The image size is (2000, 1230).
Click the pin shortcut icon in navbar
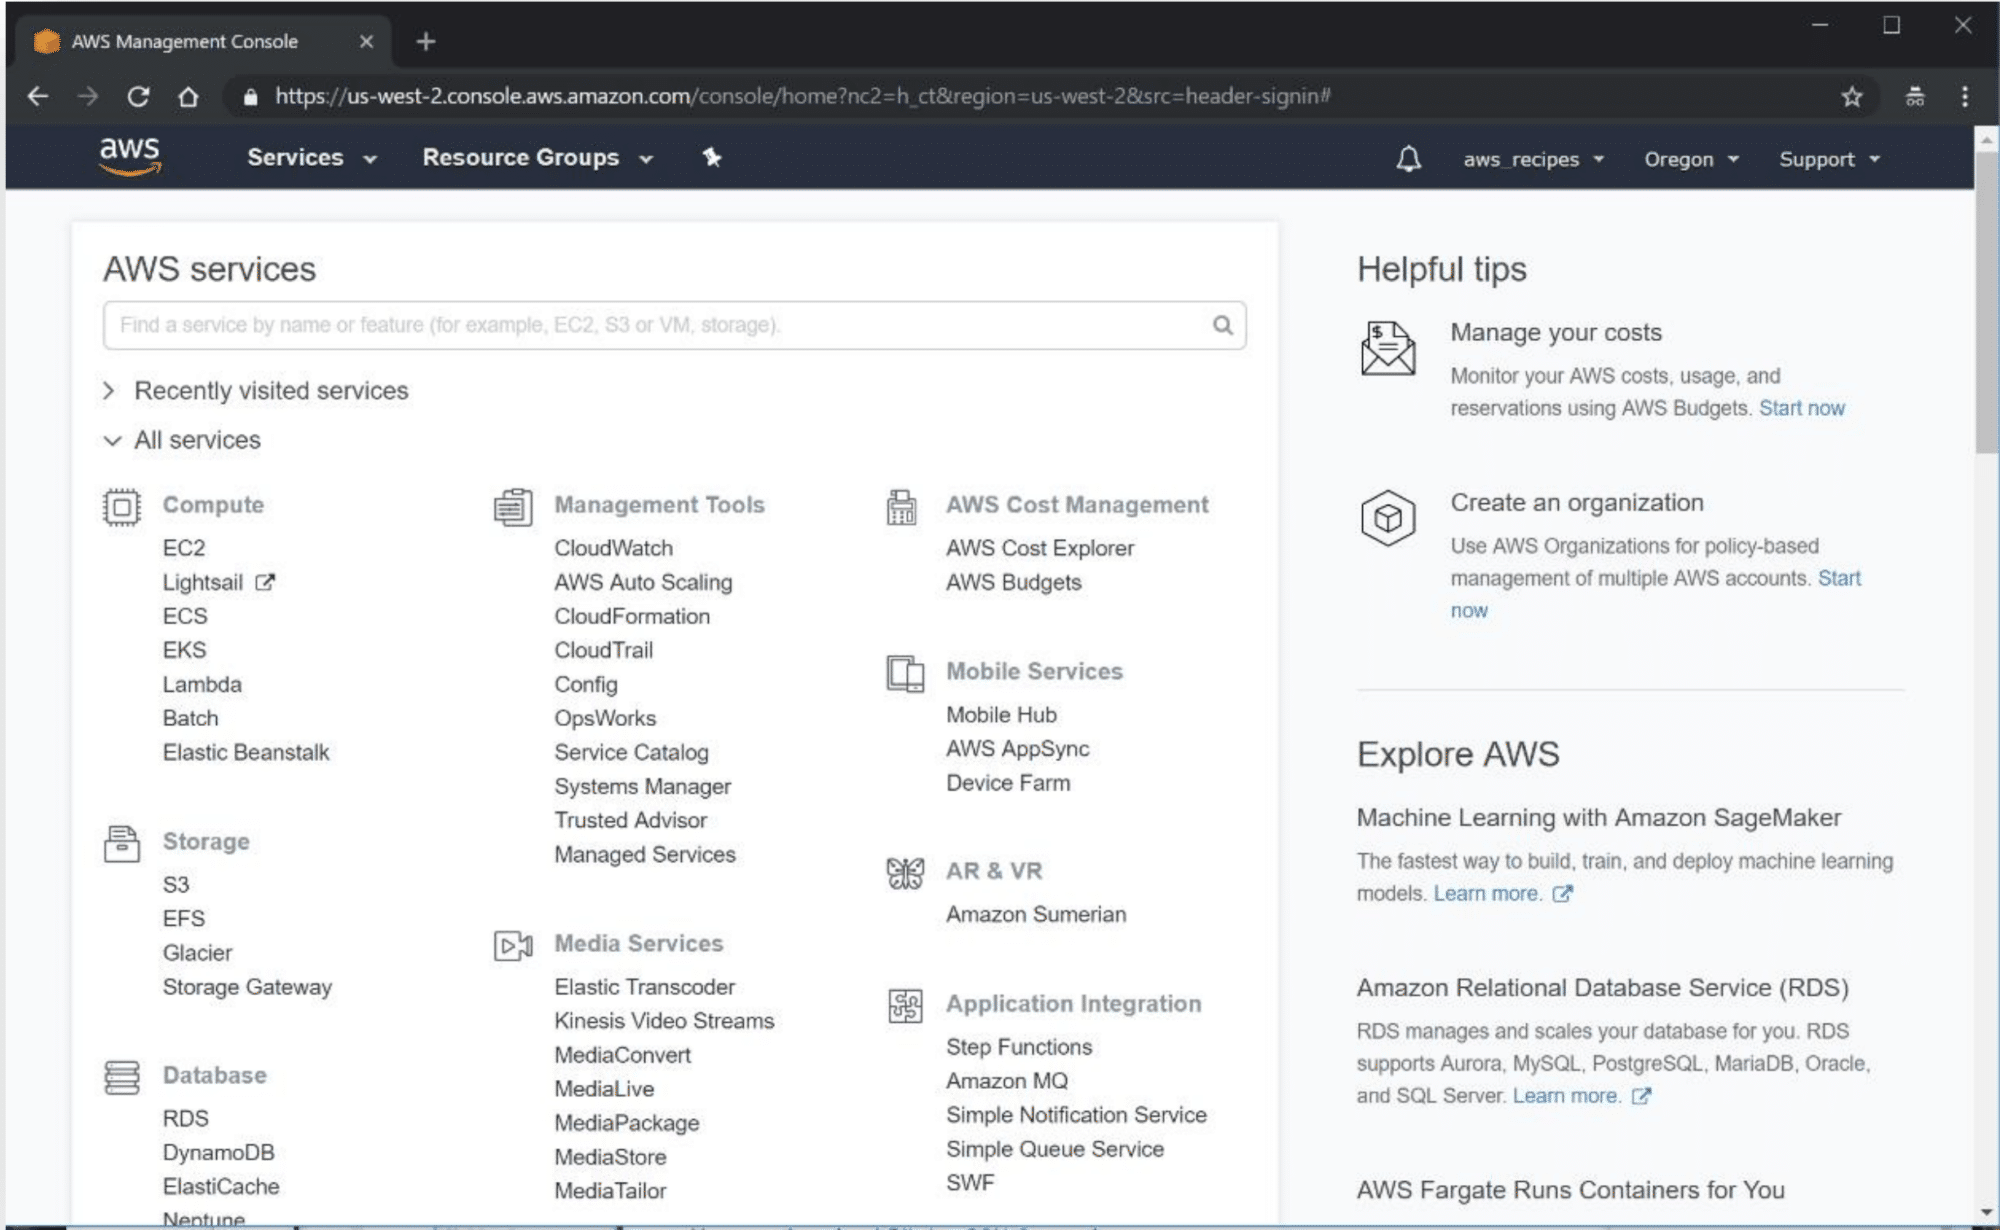[712, 157]
